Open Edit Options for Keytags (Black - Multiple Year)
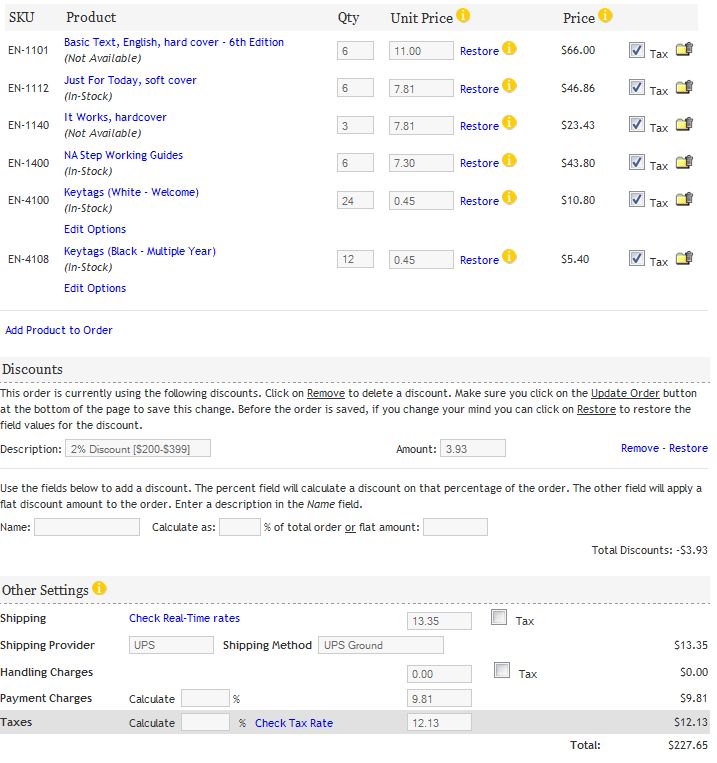Viewport: 717px width, 763px height. point(95,288)
